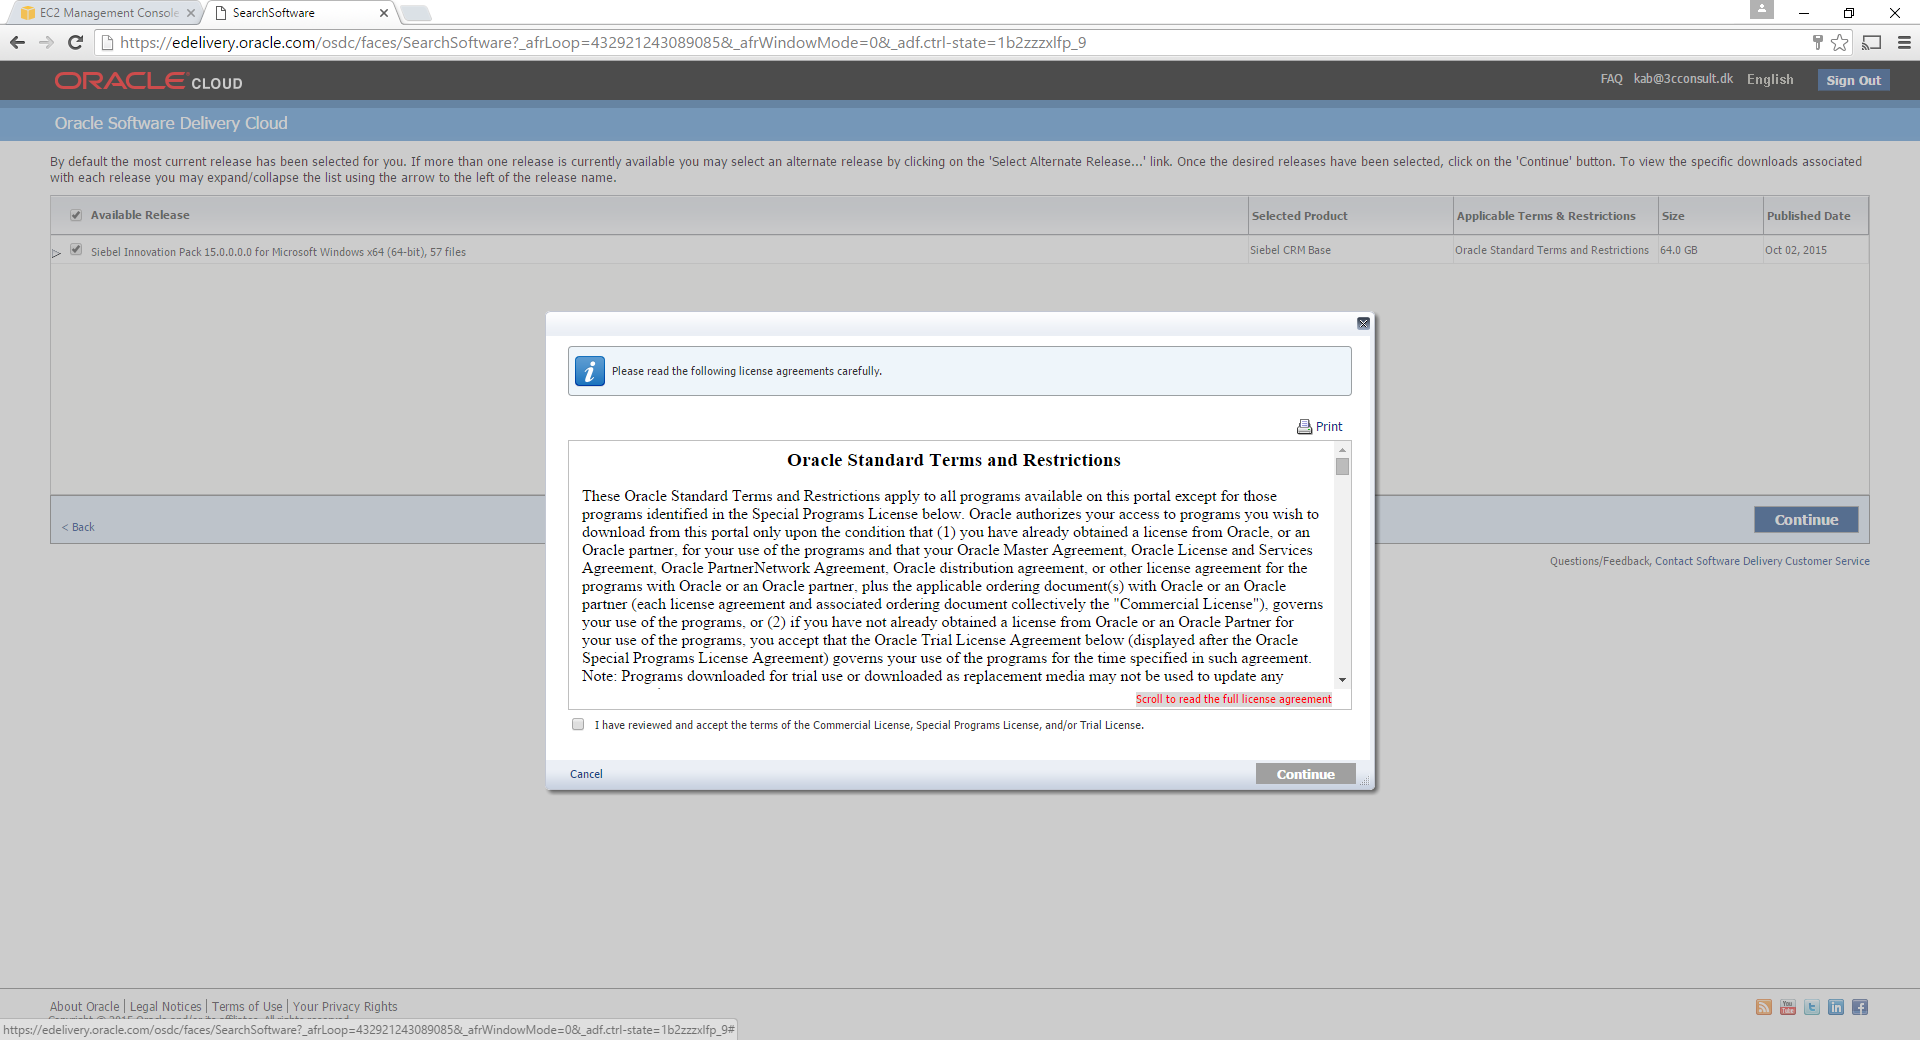
Task: Switch to EC2 Management Console tab
Action: pyautogui.click(x=106, y=13)
